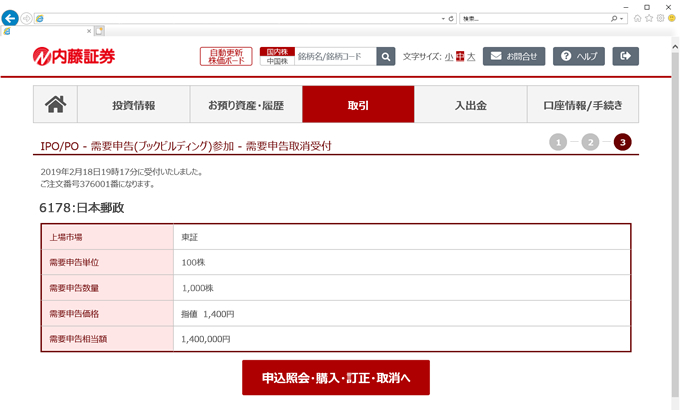Refresh the page via address bar reload icon
The image size is (680, 410).
[x=451, y=19]
